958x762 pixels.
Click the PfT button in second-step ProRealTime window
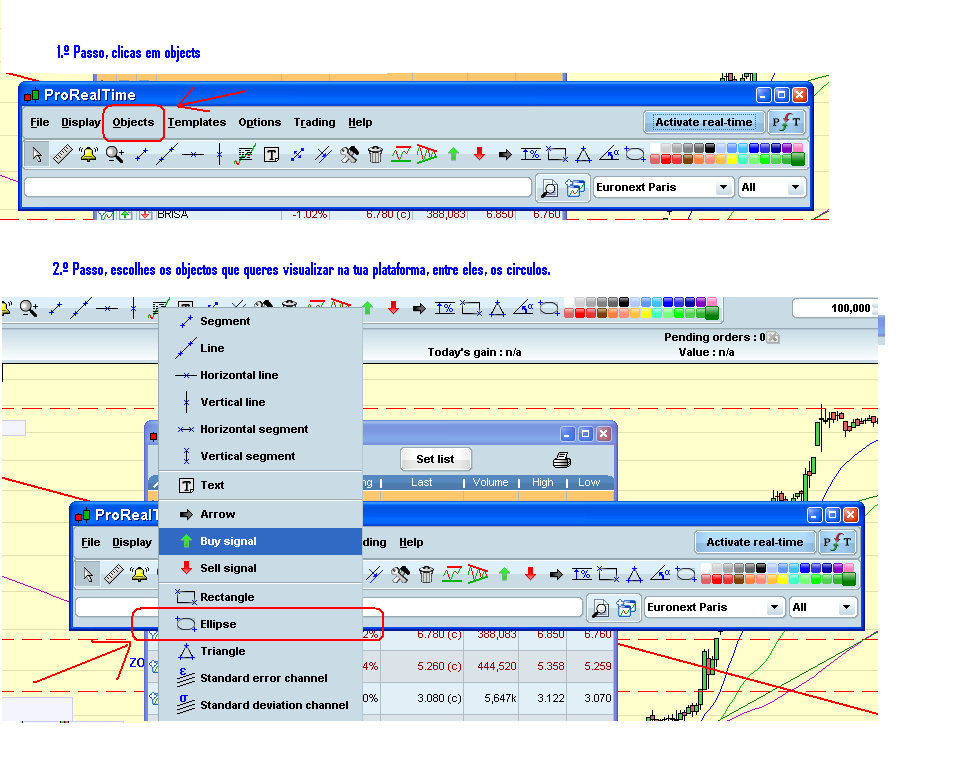click(837, 542)
